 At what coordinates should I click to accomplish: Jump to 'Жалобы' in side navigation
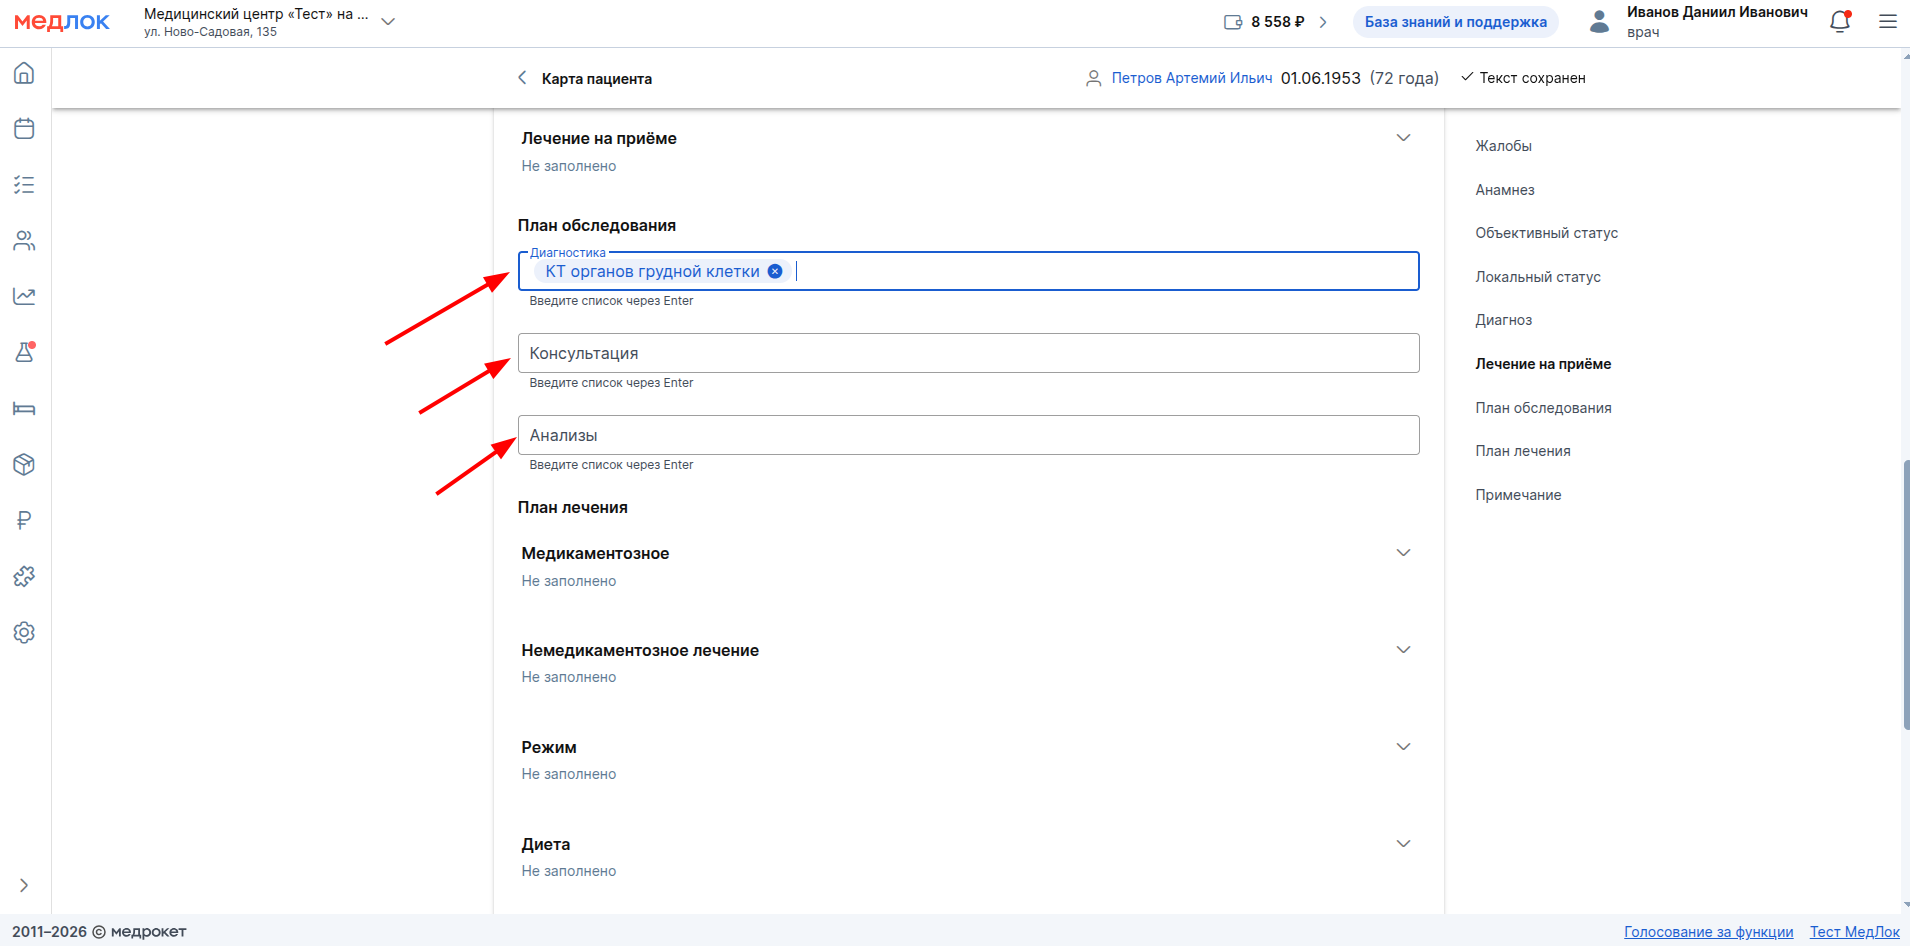[1503, 146]
